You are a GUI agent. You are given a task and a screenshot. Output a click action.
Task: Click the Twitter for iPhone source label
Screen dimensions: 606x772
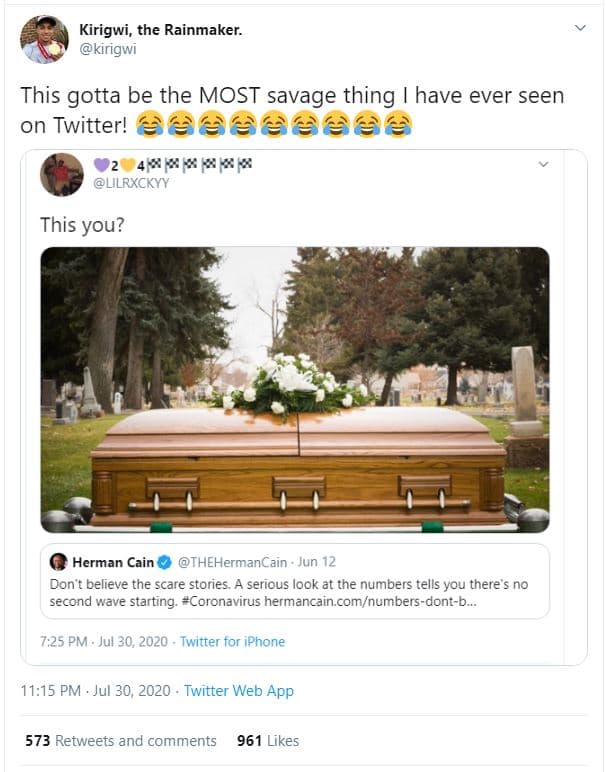(x=232, y=642)
